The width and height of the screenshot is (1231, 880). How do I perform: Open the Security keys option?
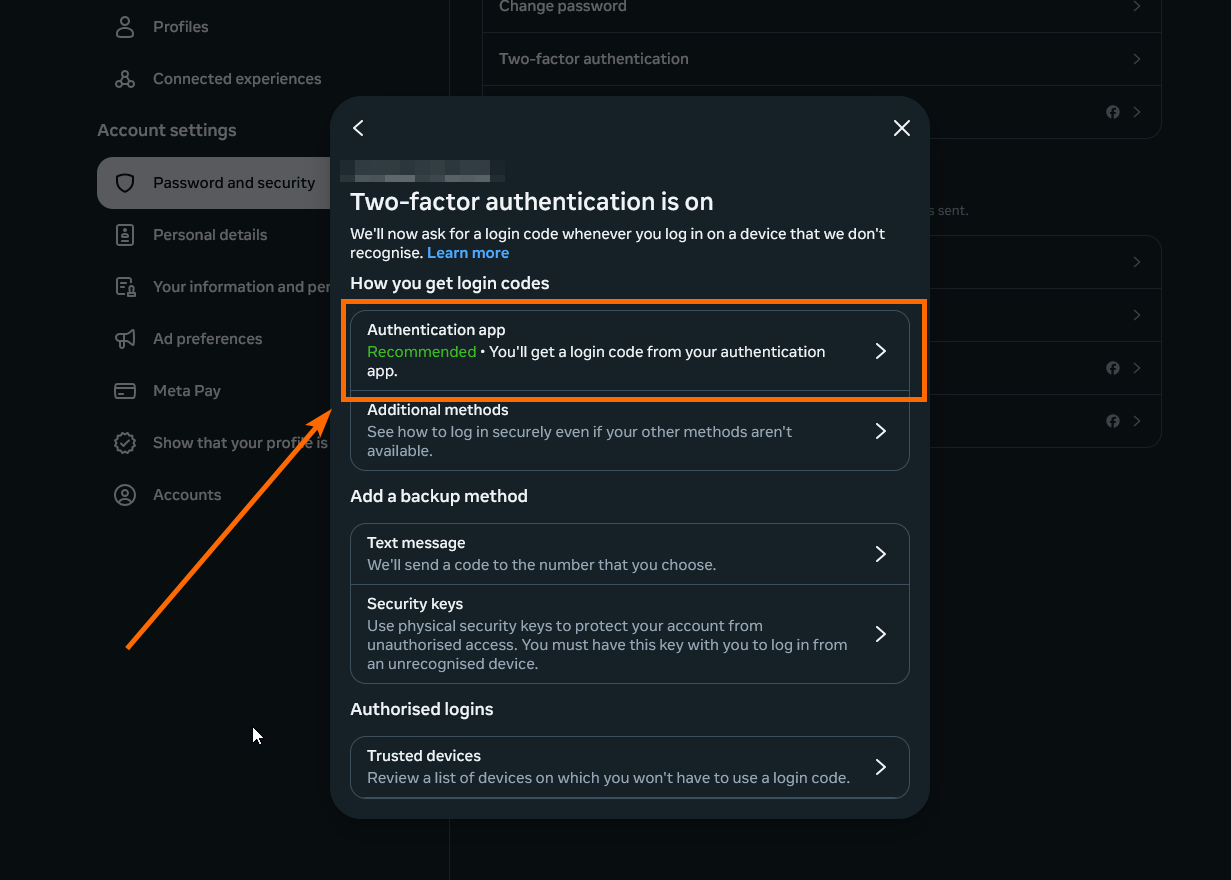click(x=629, y=634)
